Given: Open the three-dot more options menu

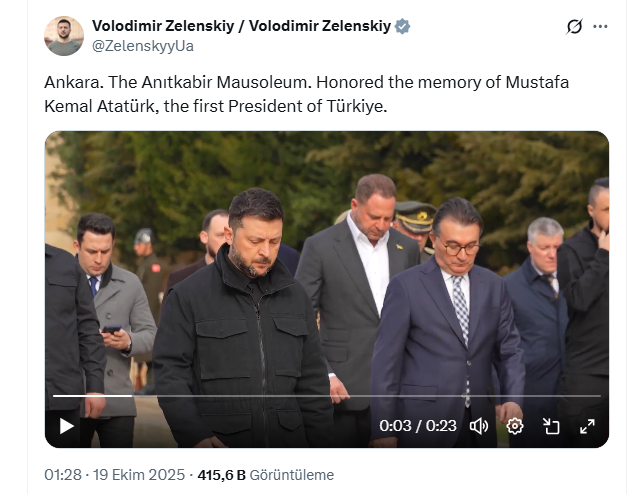Looking at the screenshot, I should (600, 27).
